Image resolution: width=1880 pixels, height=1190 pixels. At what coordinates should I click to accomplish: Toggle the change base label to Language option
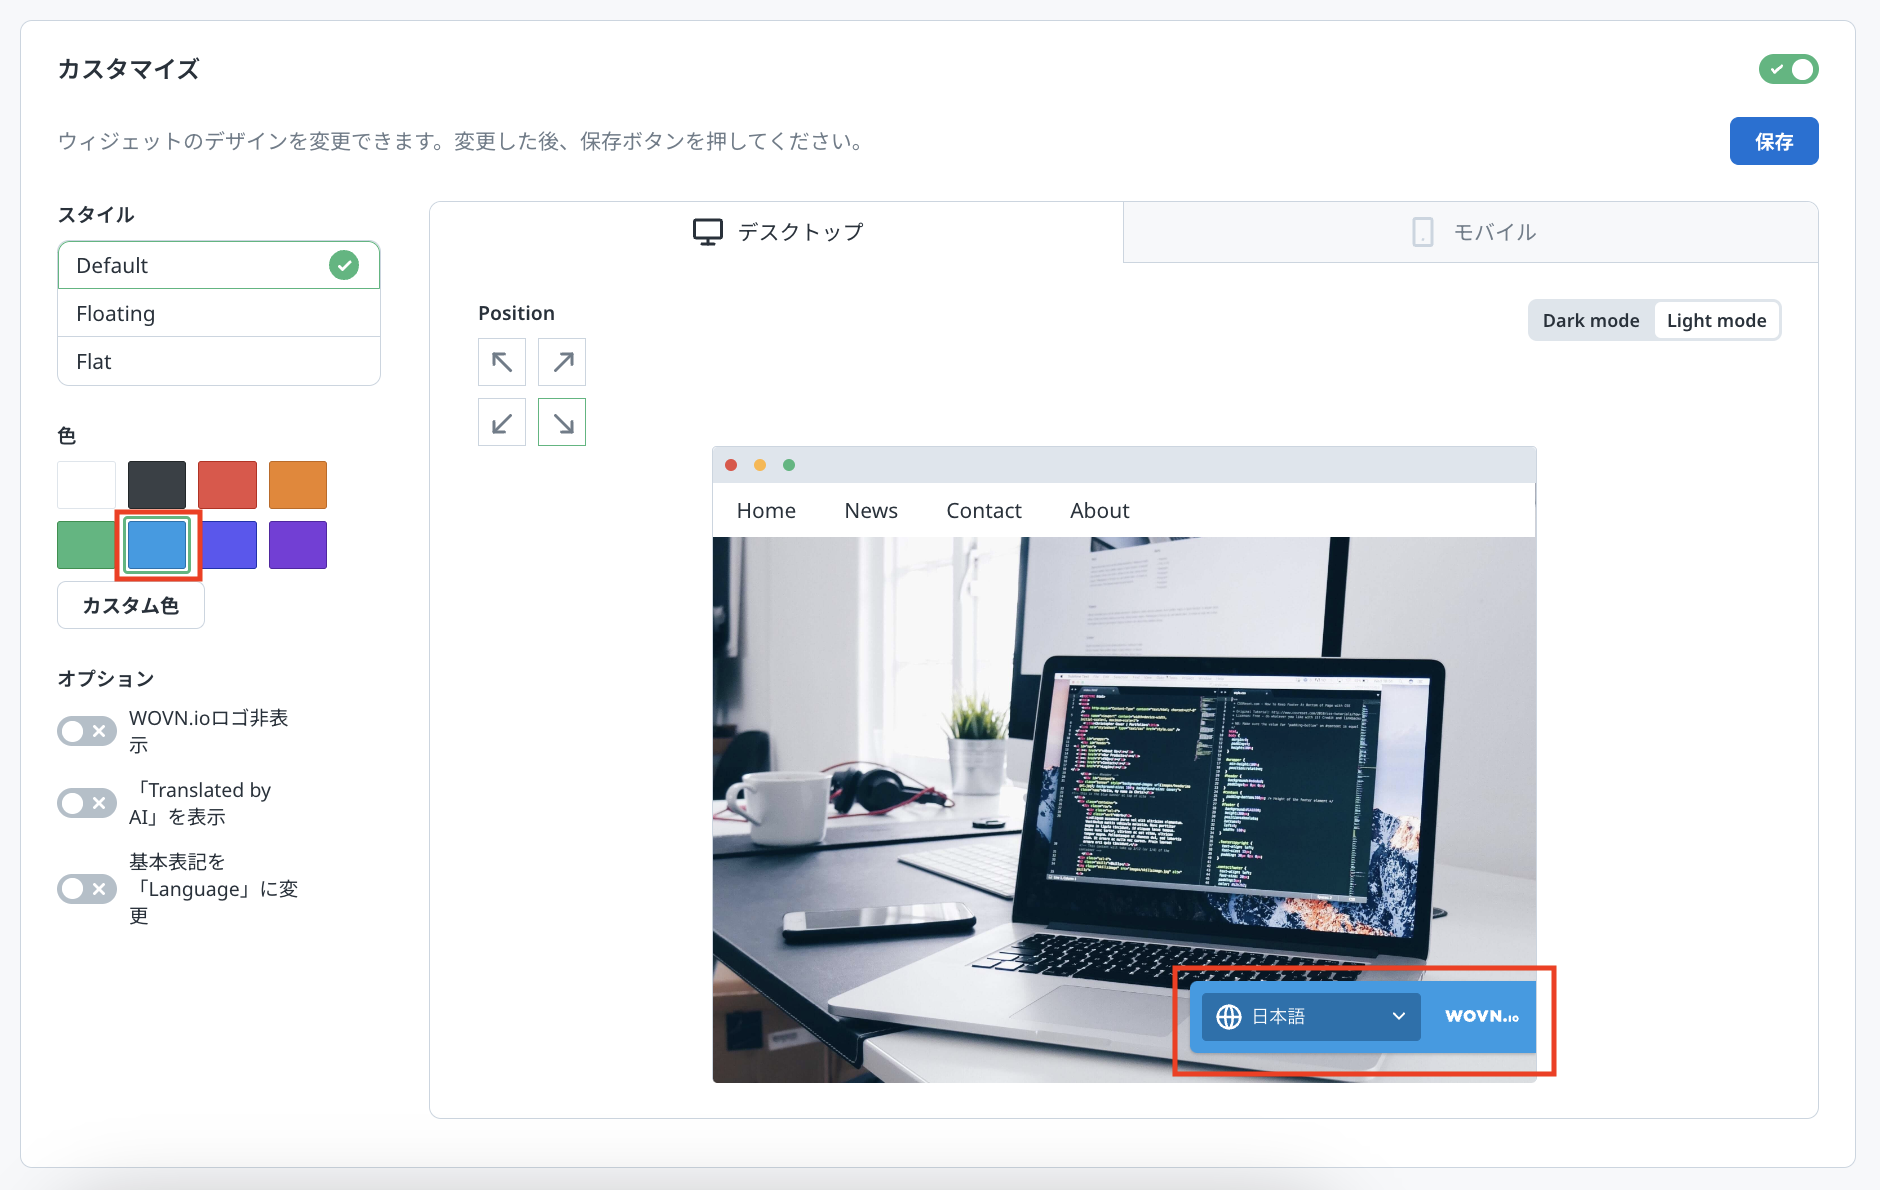tap(87, 889)
